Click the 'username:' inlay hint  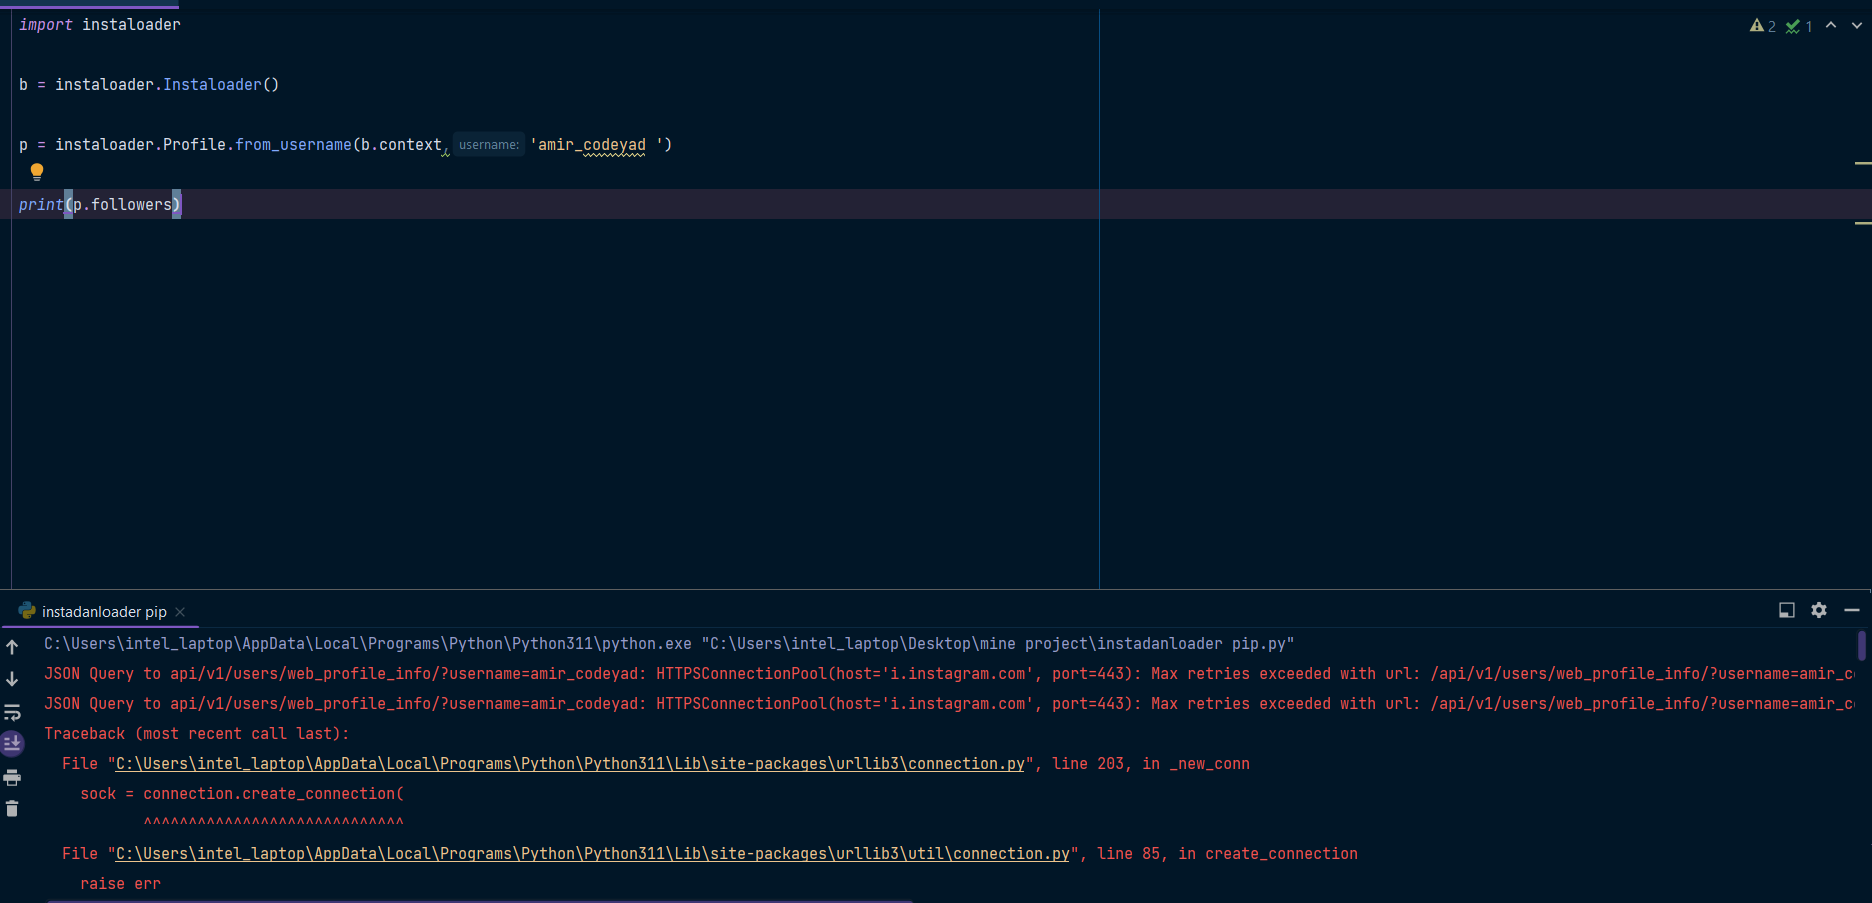tap(489, 145)
